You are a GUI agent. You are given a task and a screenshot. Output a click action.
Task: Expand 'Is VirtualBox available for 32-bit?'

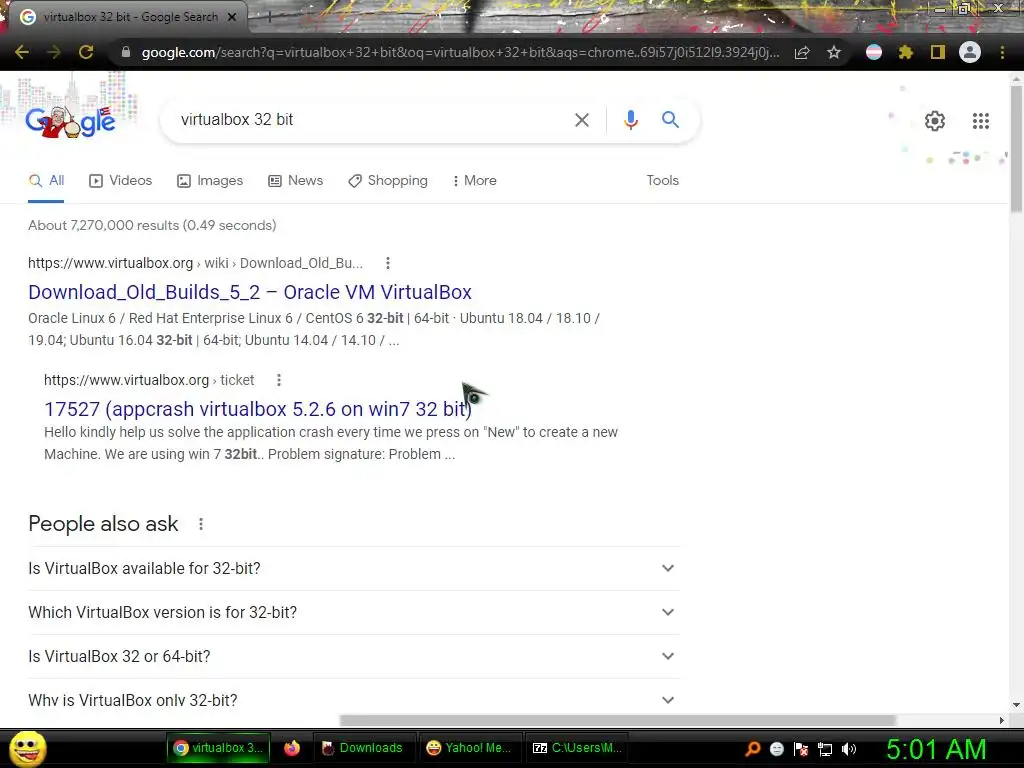point(354,568)
